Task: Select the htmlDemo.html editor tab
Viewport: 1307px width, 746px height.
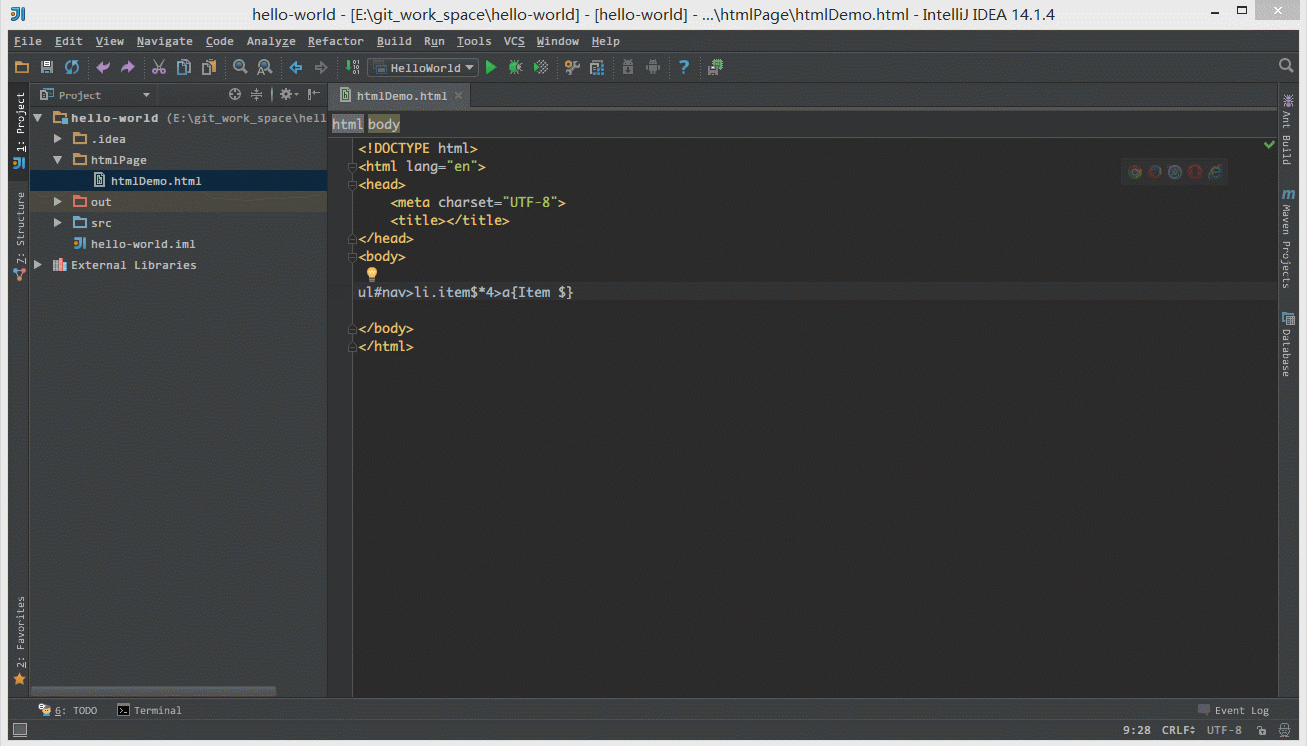Action: (x=401, y=96)
